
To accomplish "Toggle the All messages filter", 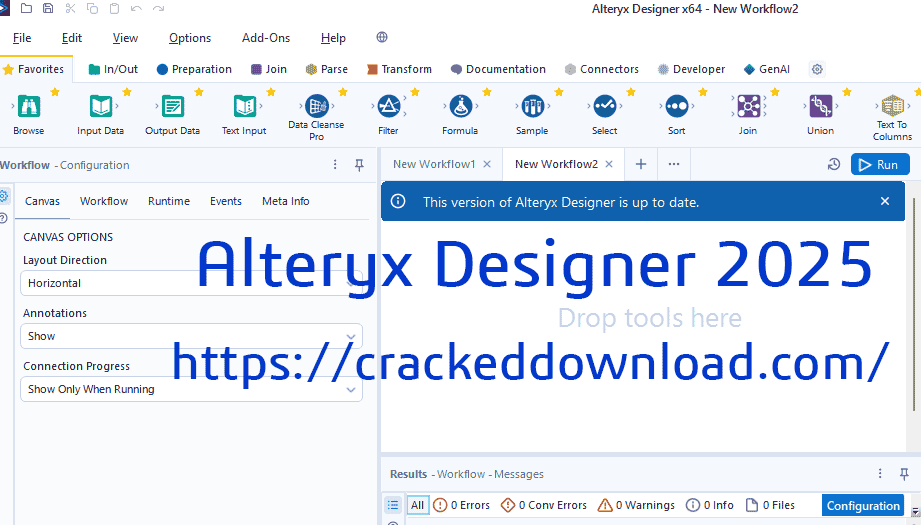I will pyautogui.click(x=417, y=505).
